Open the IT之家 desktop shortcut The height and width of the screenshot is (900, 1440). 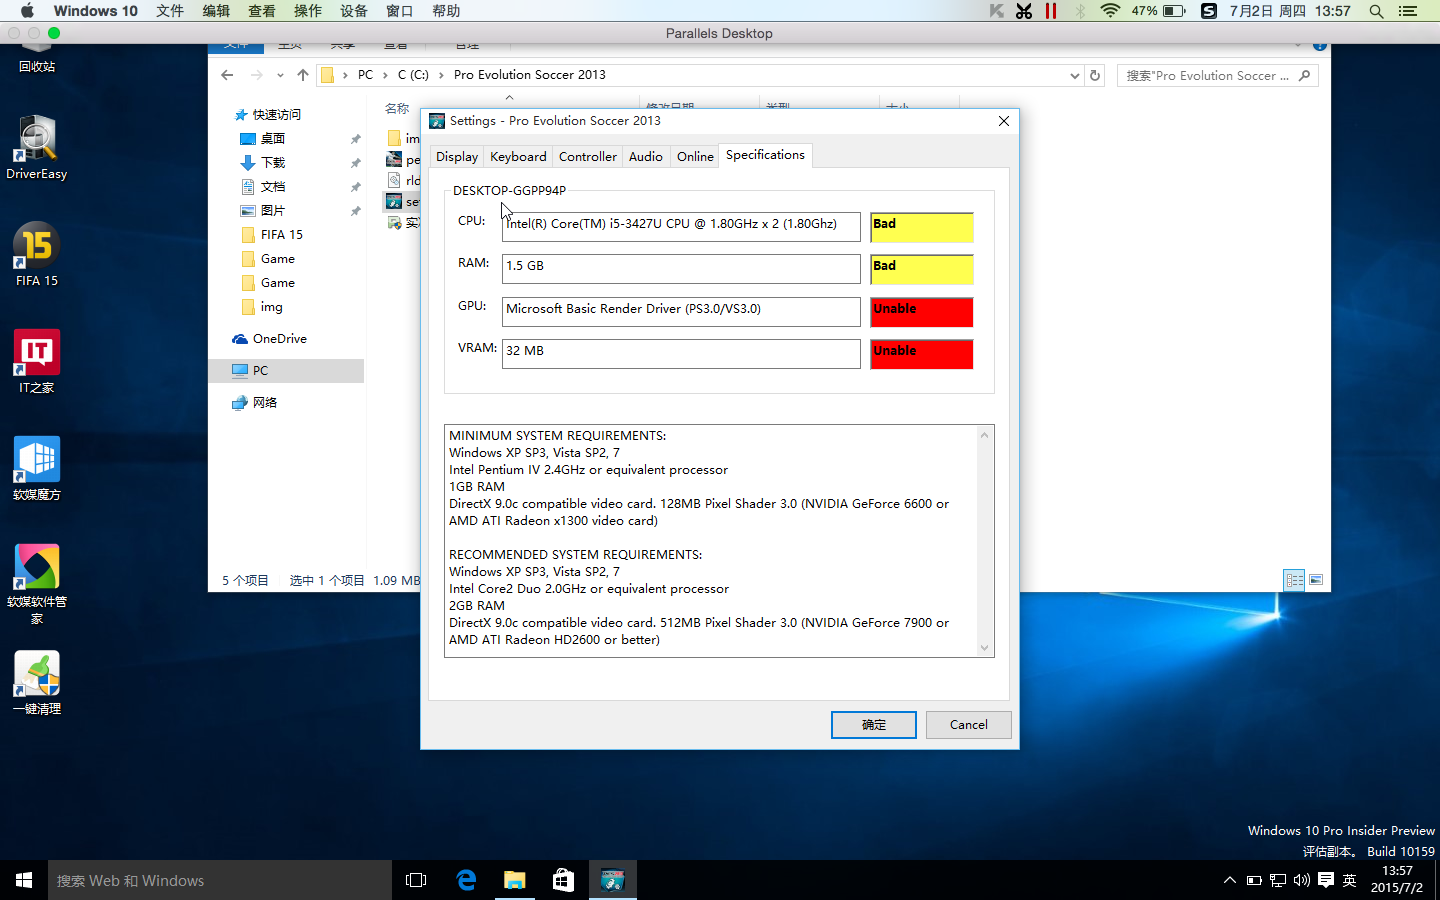point(37,362)
